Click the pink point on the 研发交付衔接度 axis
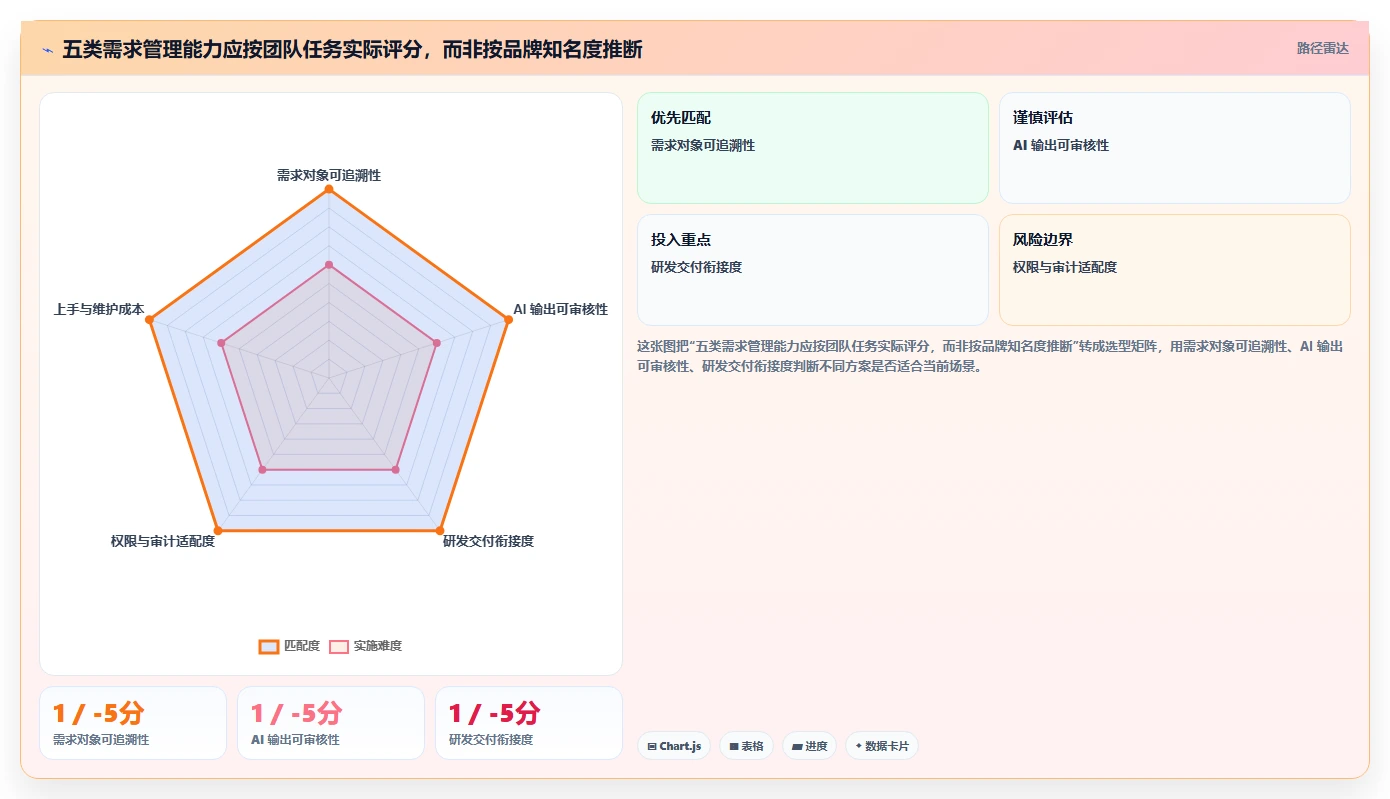Screen dimensions: 1390x799 click(x=396, y=469)
